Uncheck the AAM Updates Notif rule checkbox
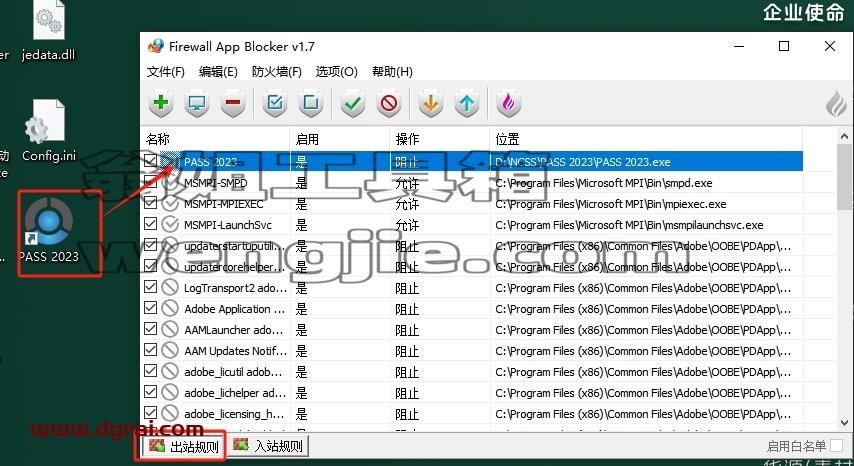 pos(151,350)
